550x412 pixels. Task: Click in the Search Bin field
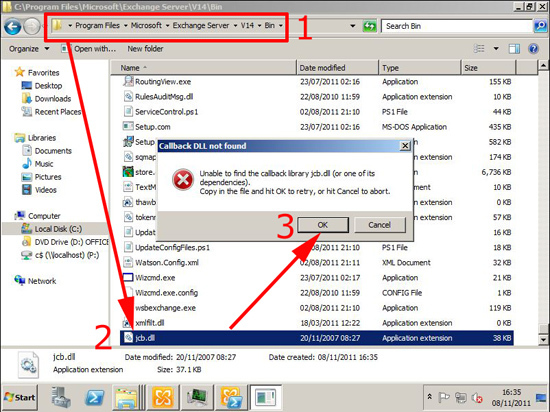pyautogui.click(x=457, y=26)
